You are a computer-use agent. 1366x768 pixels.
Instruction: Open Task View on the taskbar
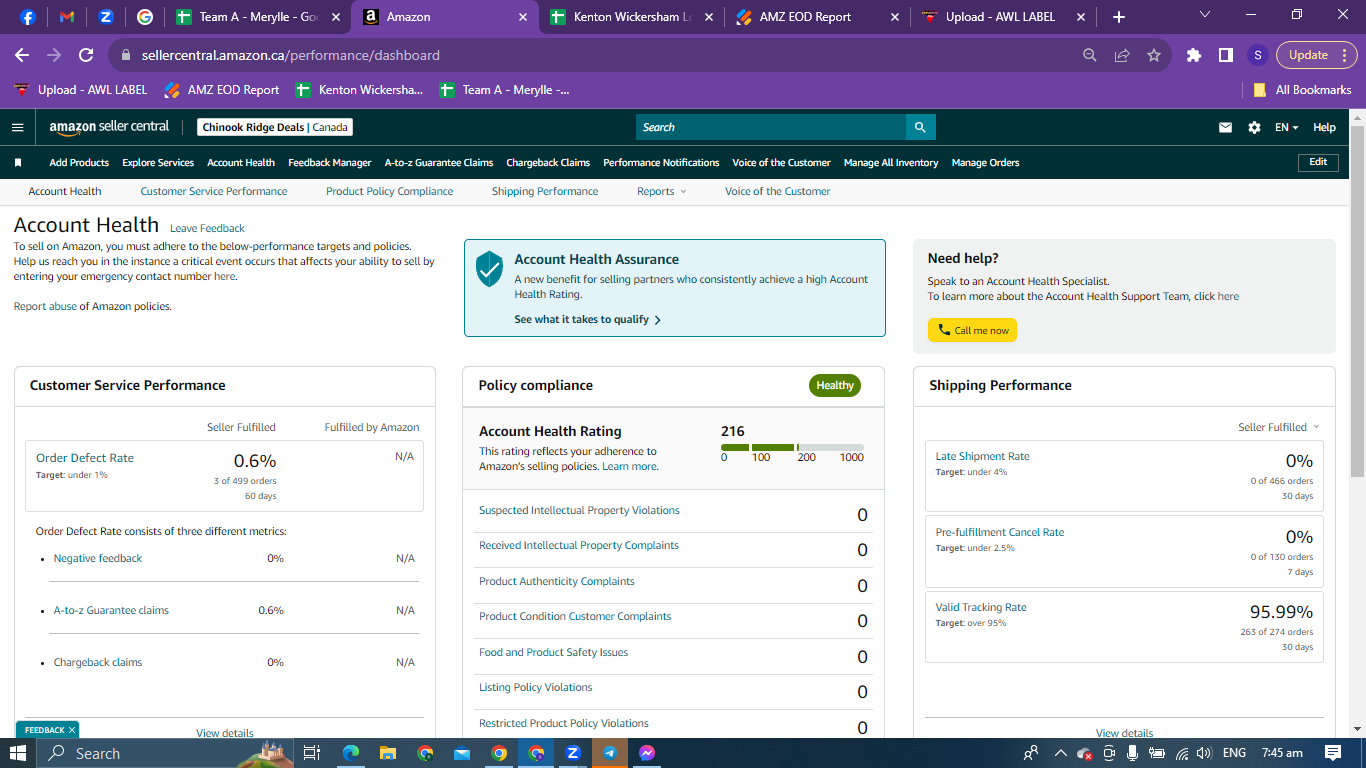point(311,753)
